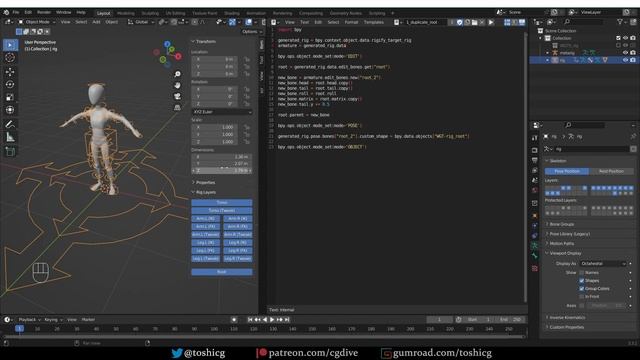Jump to the timeline start frame
The width and height of the screenshot is (640, 360).
pyautogui.click(x=250, y=320)
